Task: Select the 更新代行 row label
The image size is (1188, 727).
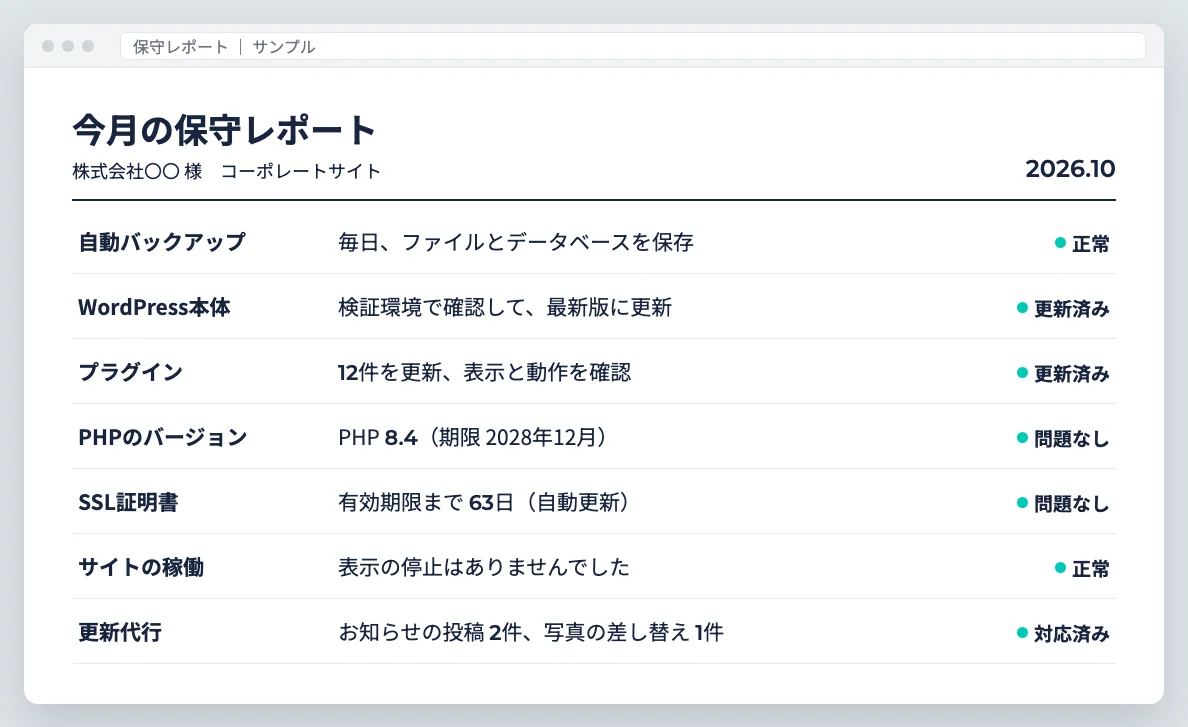Action: click(120, 632)
